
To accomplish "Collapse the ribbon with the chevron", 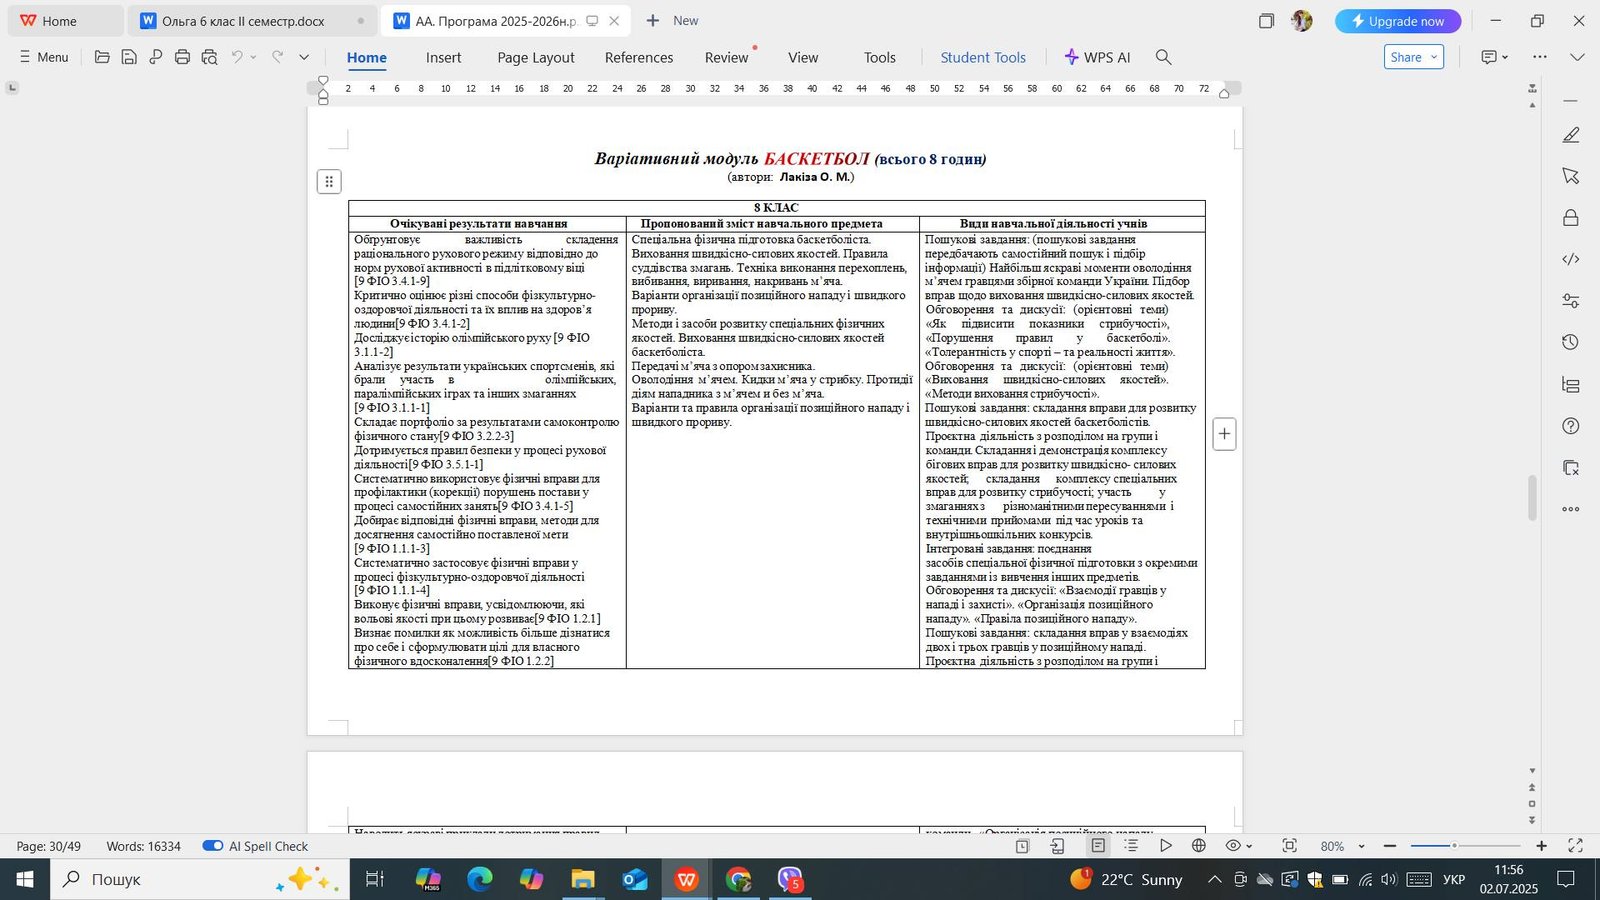I will (1577, 57).
